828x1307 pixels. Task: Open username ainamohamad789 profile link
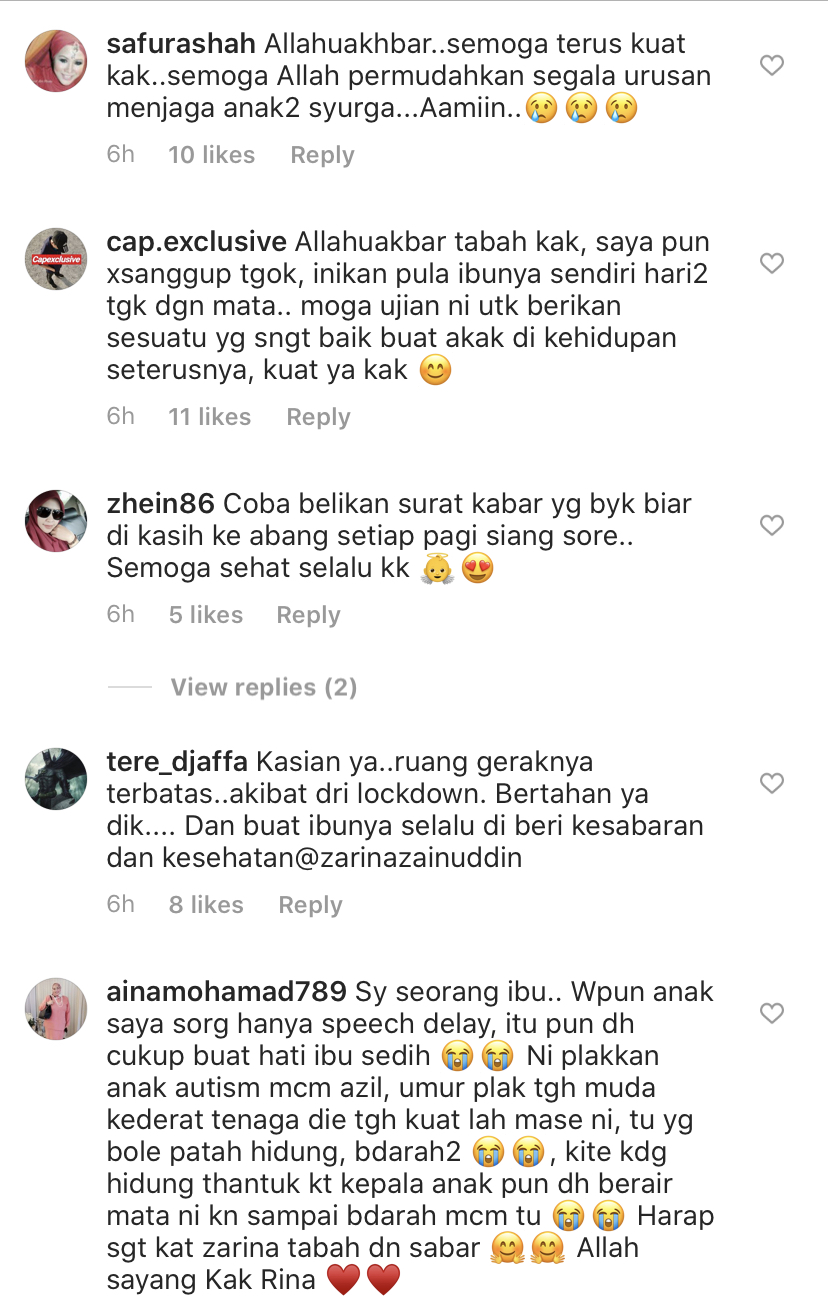coord(226,992)
